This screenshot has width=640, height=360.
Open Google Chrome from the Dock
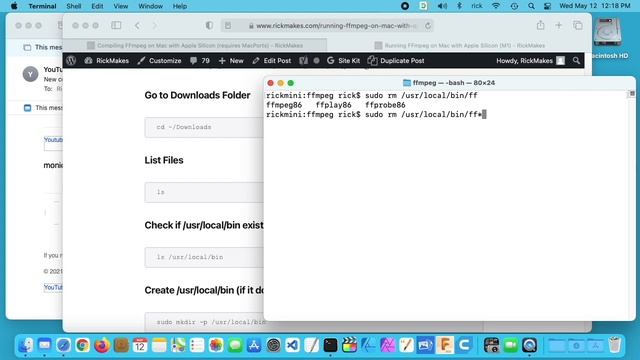82,345
